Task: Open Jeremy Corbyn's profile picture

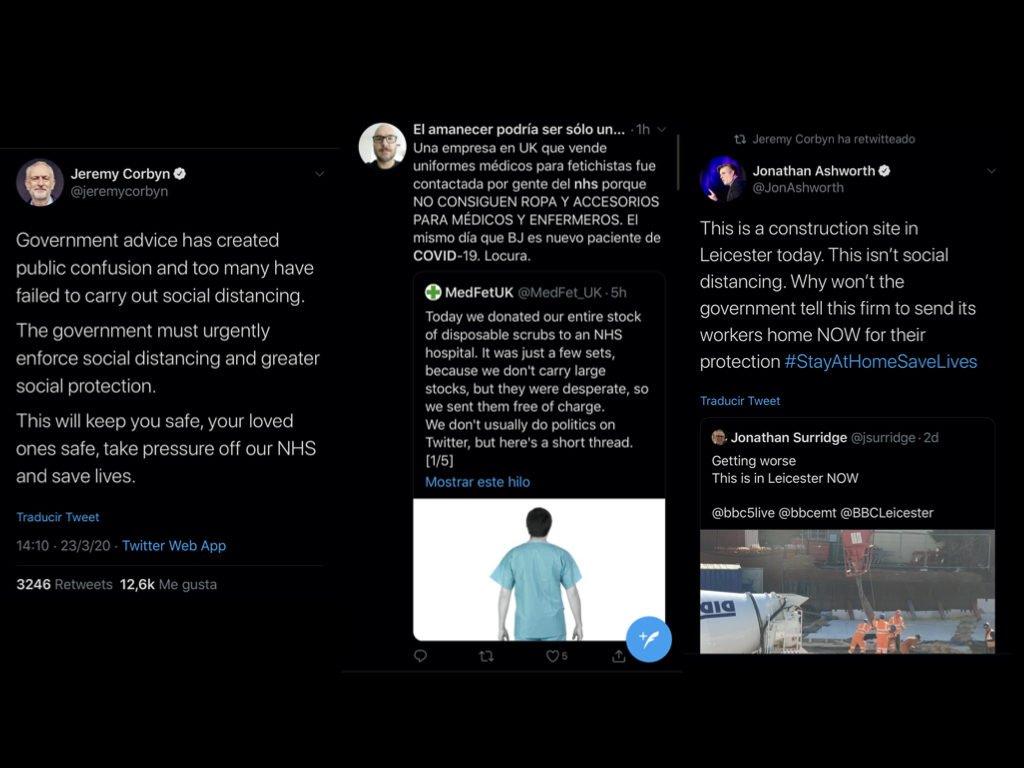Action: [x=40, y=182]
